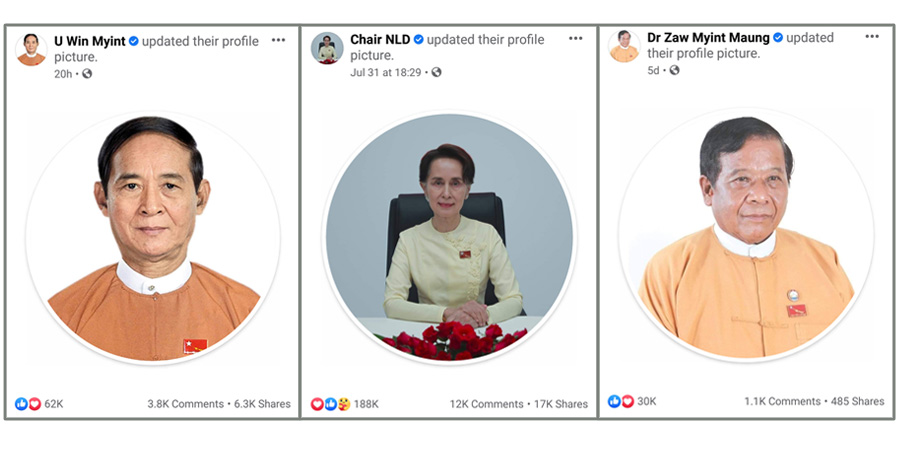The width and height of the screenshot is (900, 450).
Task: Open the 1.1K Comments link
Action: click(x=782, y=402)
